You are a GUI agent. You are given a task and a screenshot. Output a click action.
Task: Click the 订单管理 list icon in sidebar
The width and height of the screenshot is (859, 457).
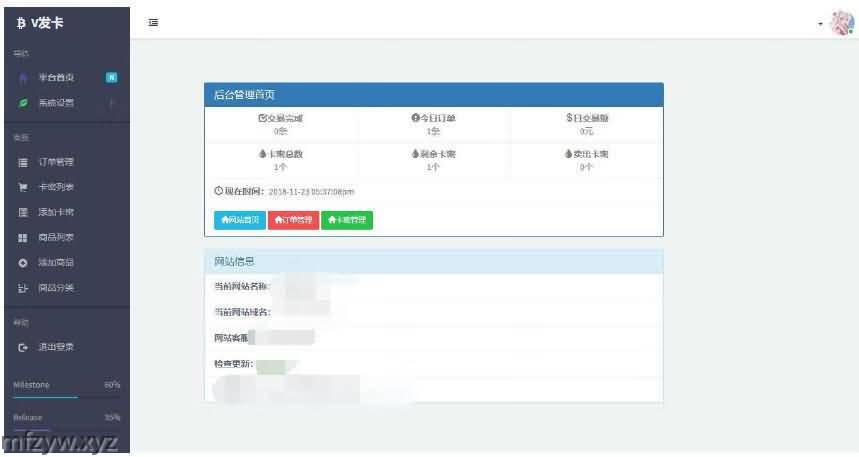23,162
